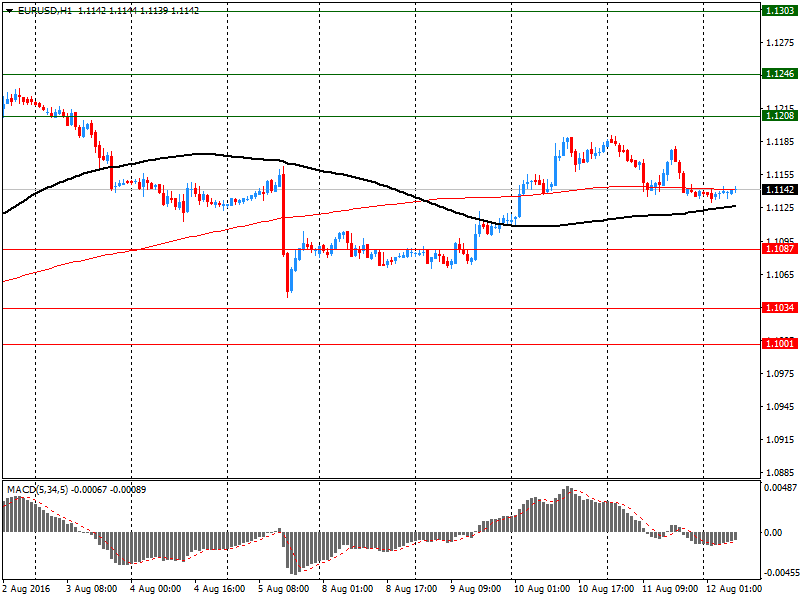Click the 1.1155 price axis value
Image resolution: width=800 pixels, height=600 pixels.
(780, 175)
